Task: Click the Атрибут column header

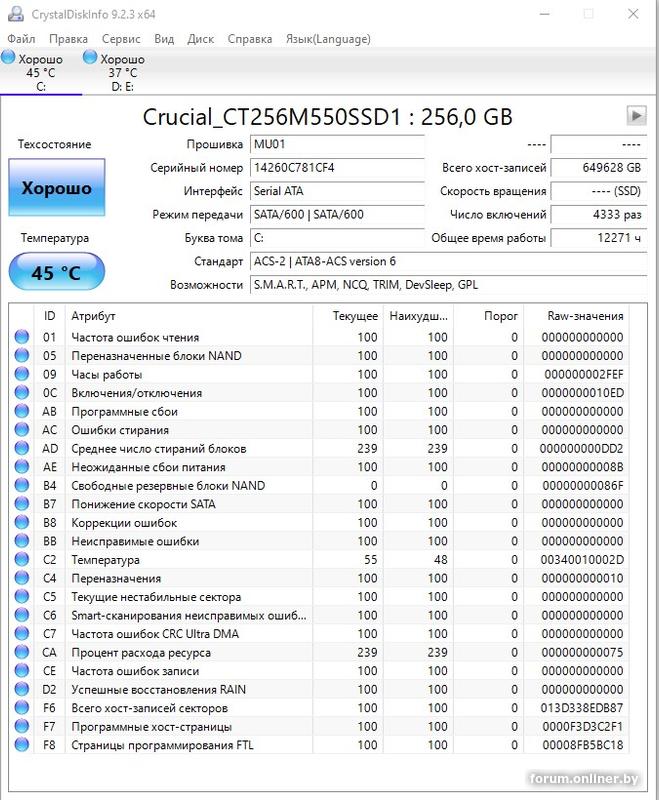Action: (x=189, y=316)
